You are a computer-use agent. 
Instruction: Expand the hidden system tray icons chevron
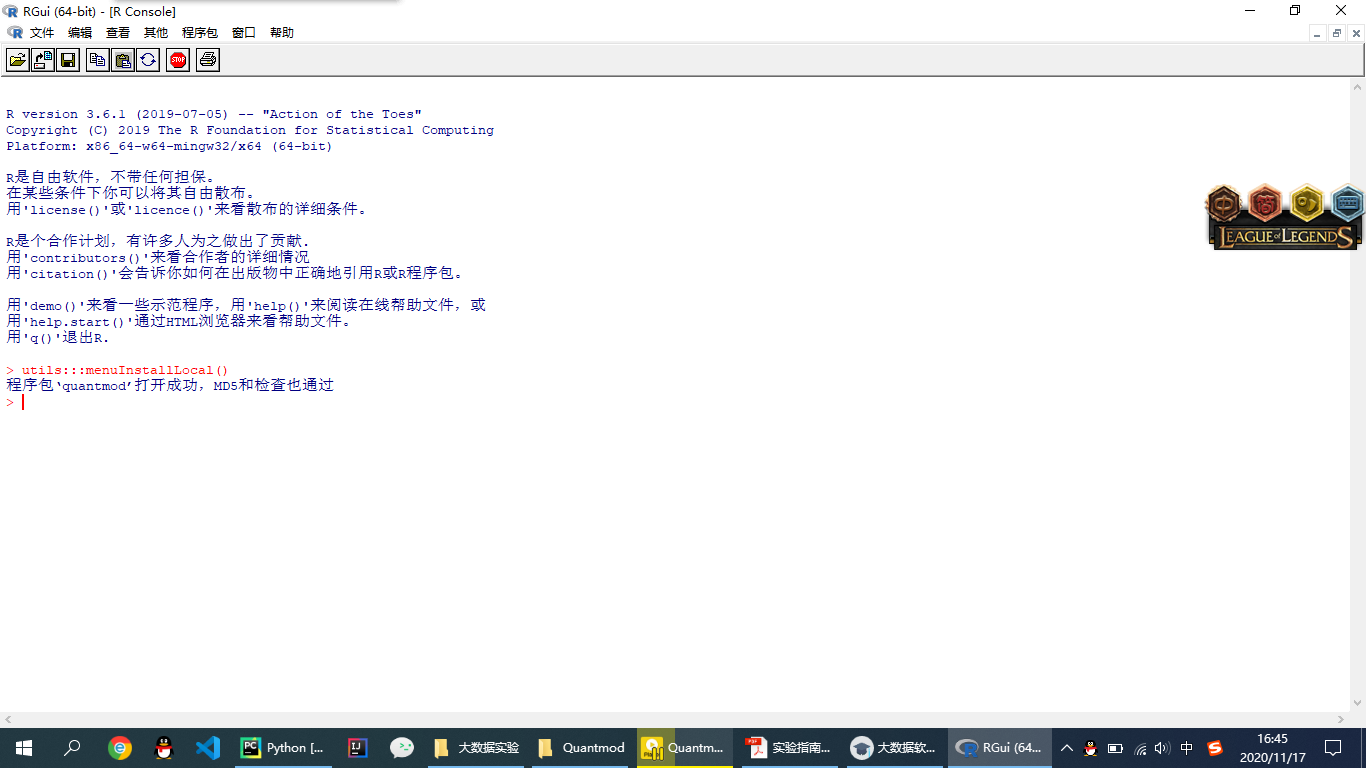(x=1066, y=748)
